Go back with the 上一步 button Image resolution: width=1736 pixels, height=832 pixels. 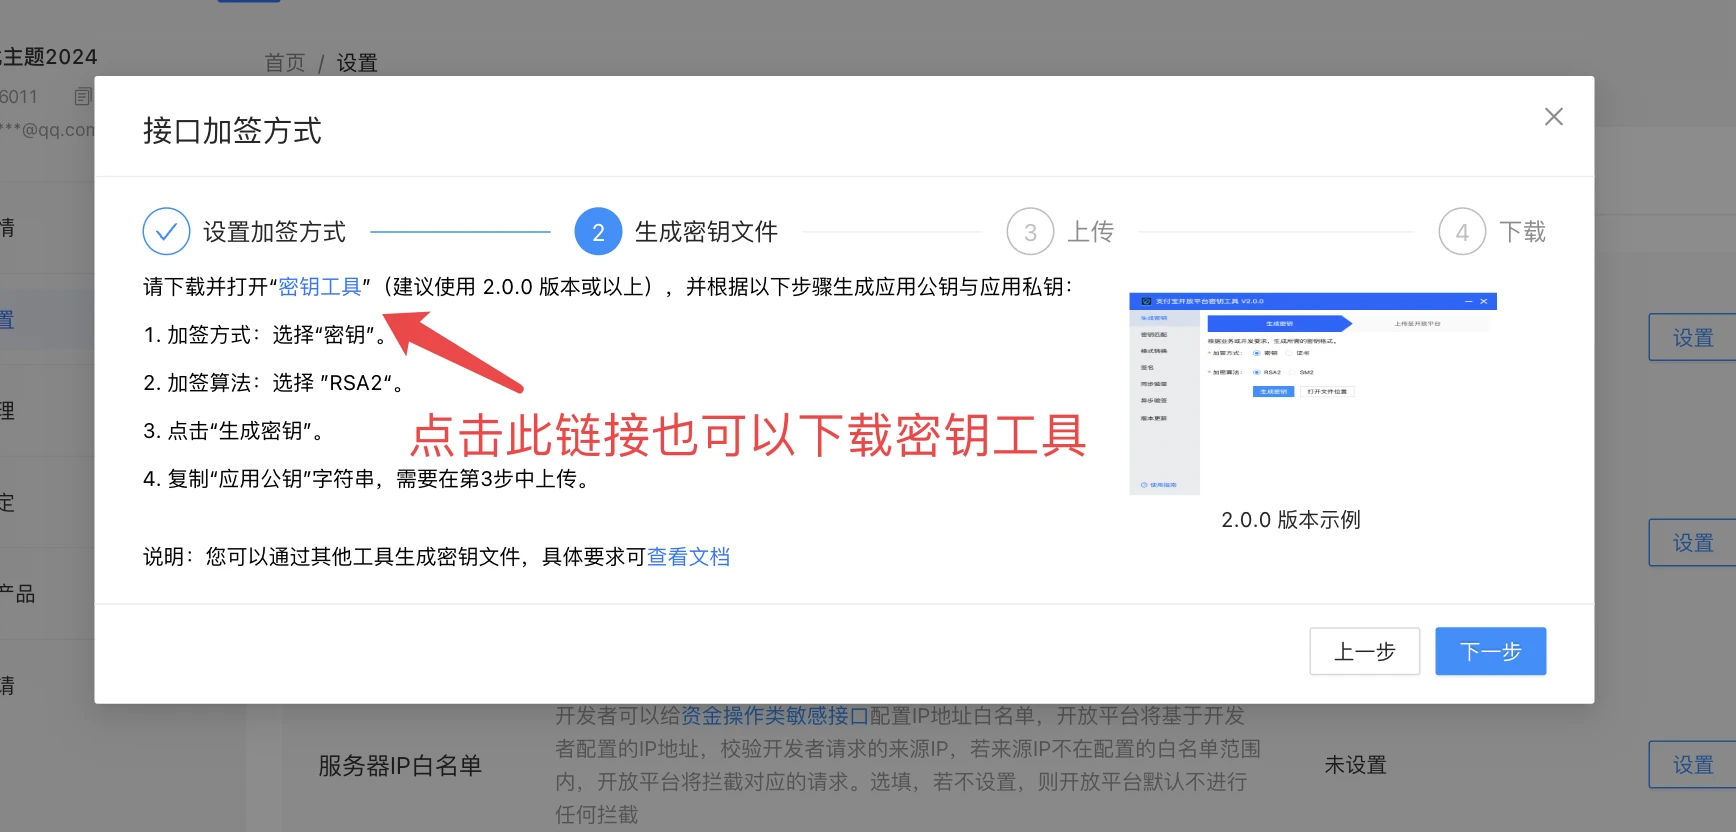point(1364,652)
